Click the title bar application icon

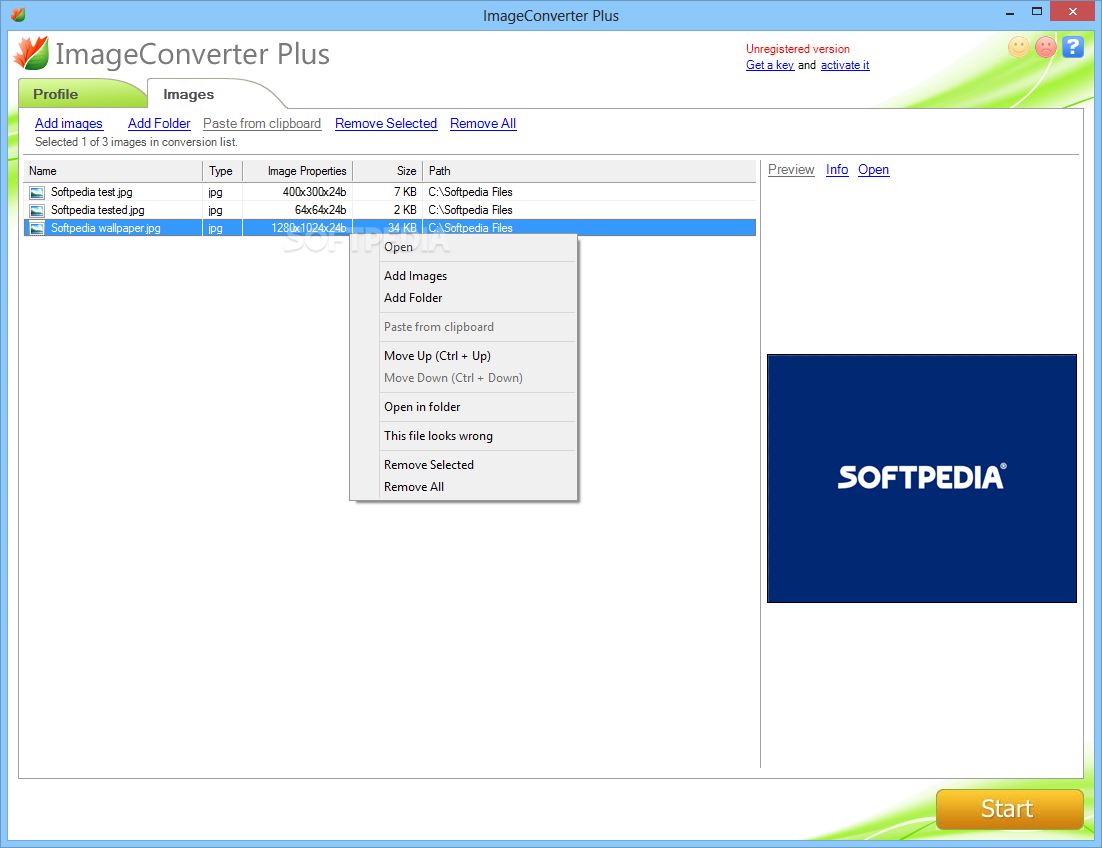click(x=18, y=14)
